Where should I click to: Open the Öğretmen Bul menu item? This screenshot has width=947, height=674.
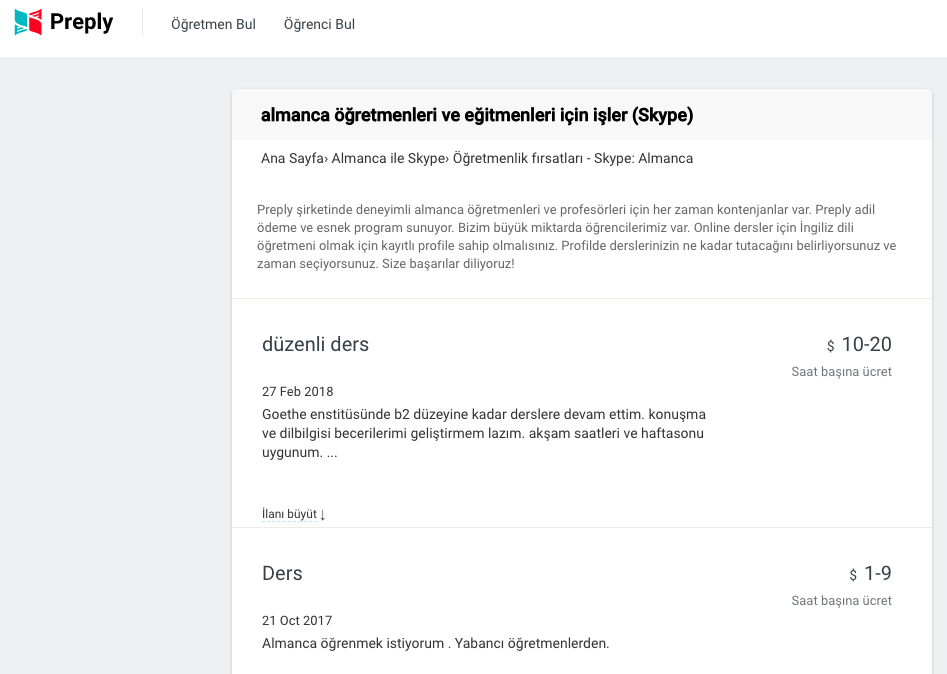pyautogui.click(x=213, y=24)
